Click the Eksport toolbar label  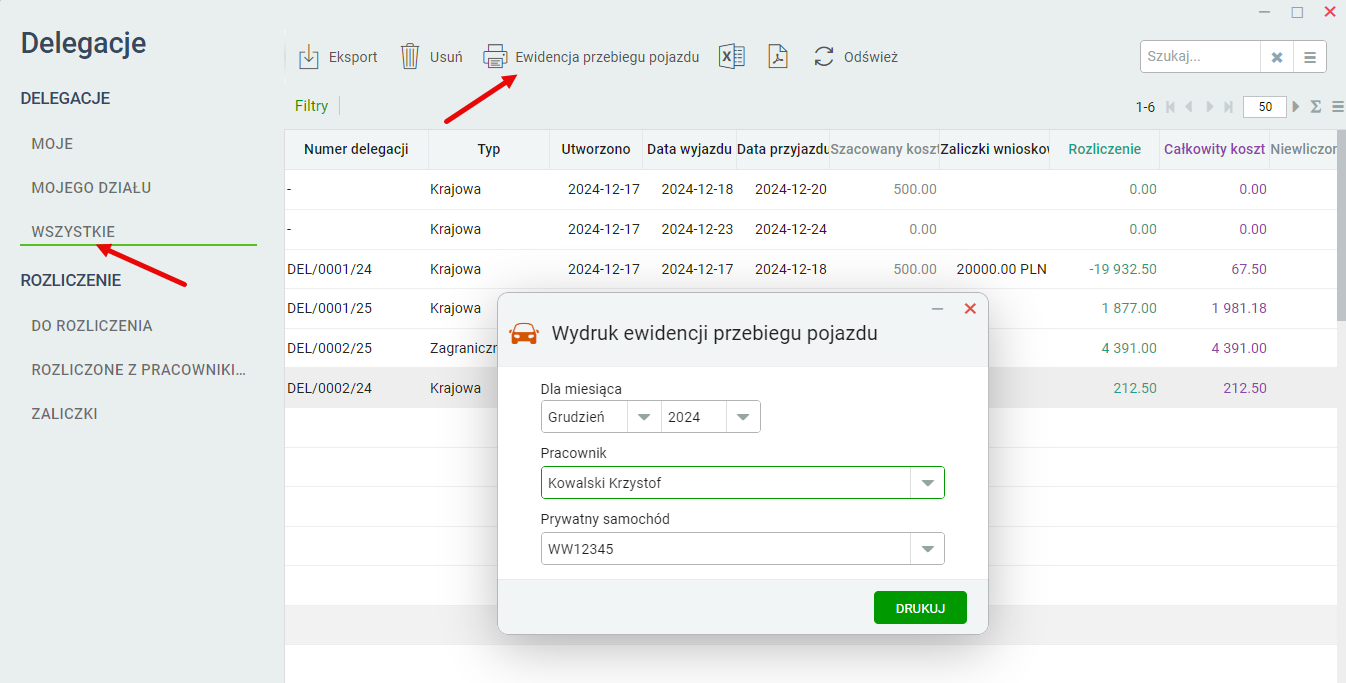[353, 57]
